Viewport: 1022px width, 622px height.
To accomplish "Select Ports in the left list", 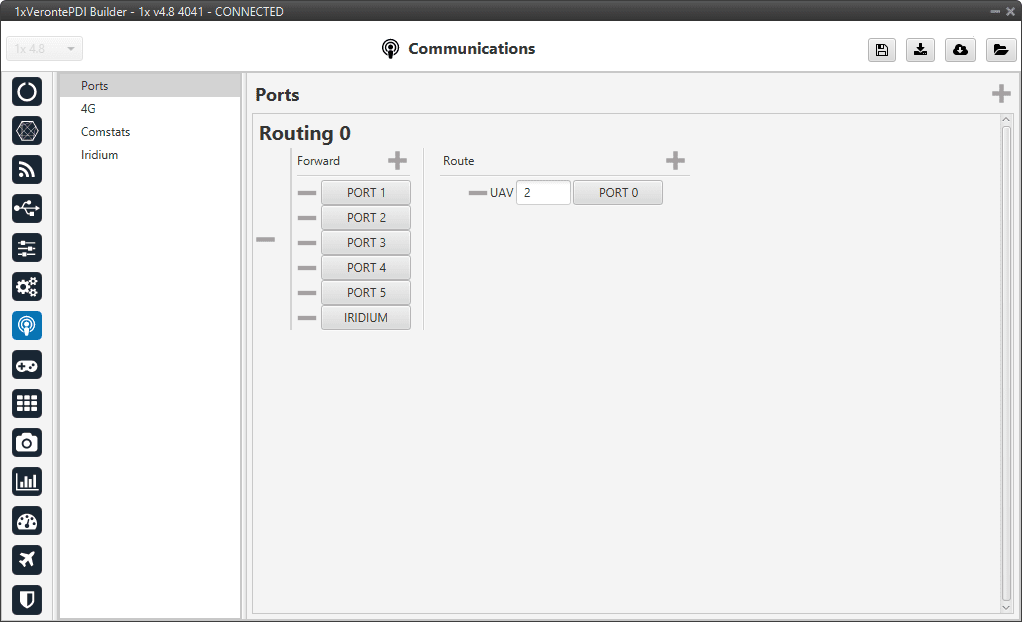I will pos(95,86).
